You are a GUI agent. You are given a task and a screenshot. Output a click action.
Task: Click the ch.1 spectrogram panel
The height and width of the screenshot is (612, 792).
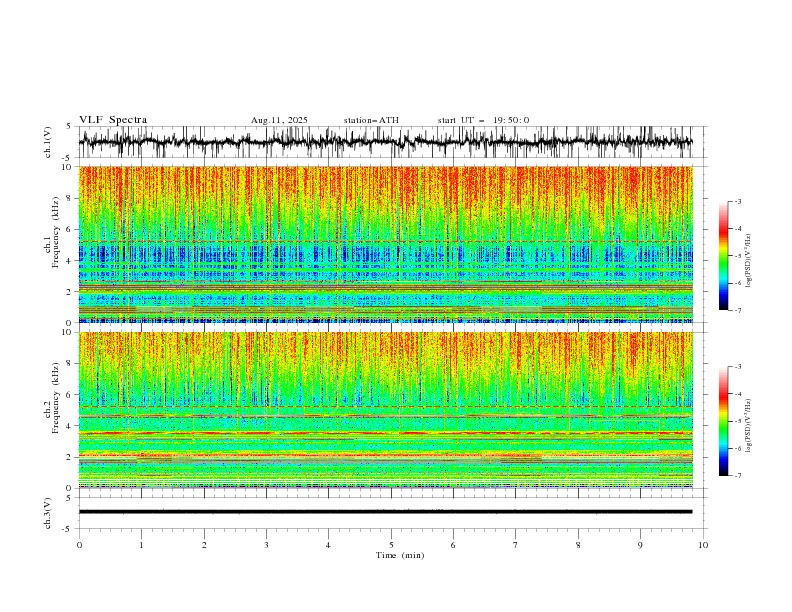386,244
